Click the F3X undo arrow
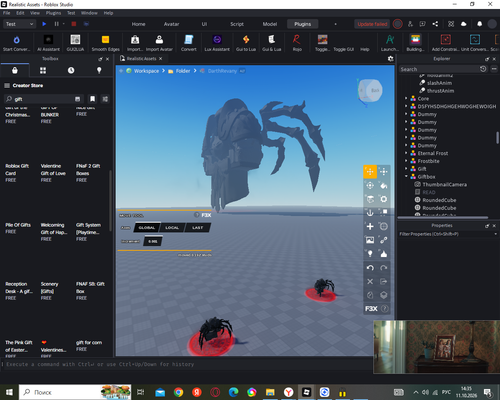The image size is (500, 400). point(370,268)
